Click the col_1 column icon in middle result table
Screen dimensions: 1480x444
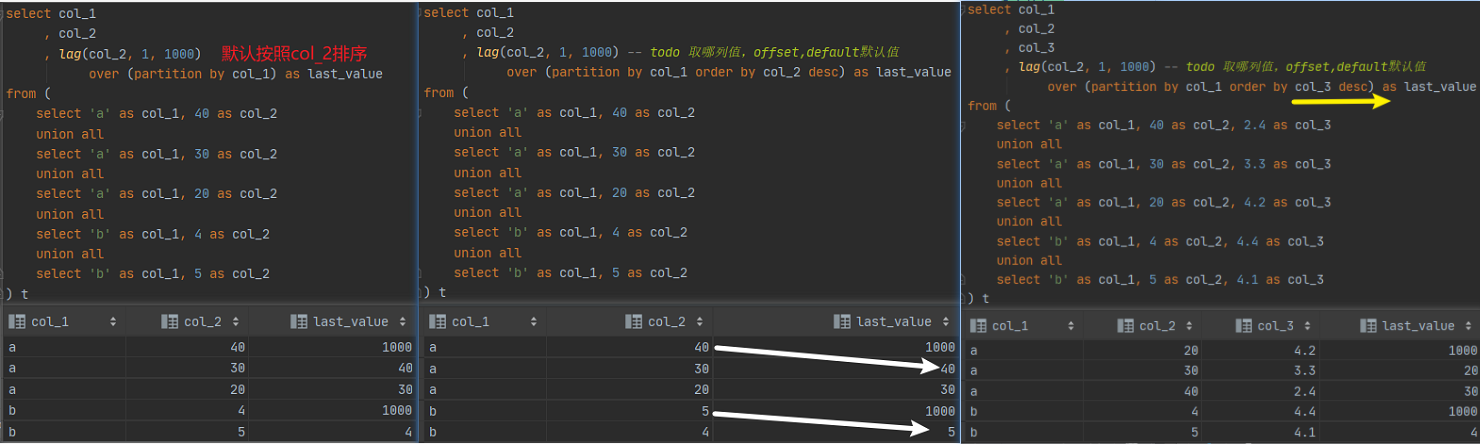[437, 322]
